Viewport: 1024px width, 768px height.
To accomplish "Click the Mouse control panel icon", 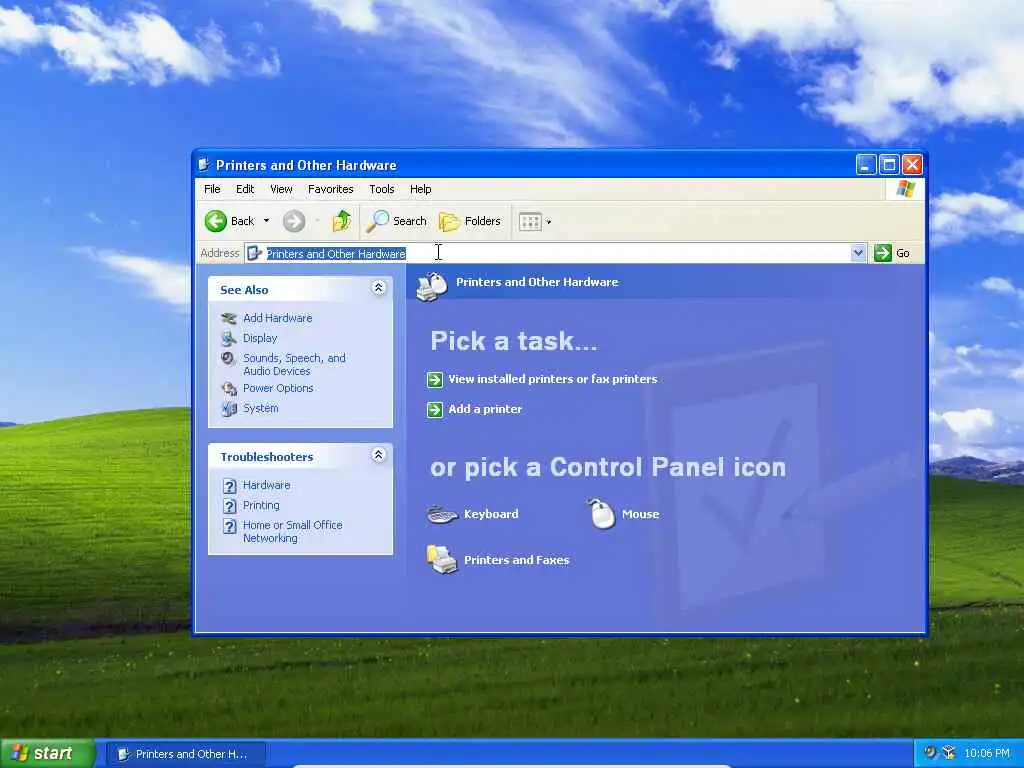I will [x=601, y=513].
